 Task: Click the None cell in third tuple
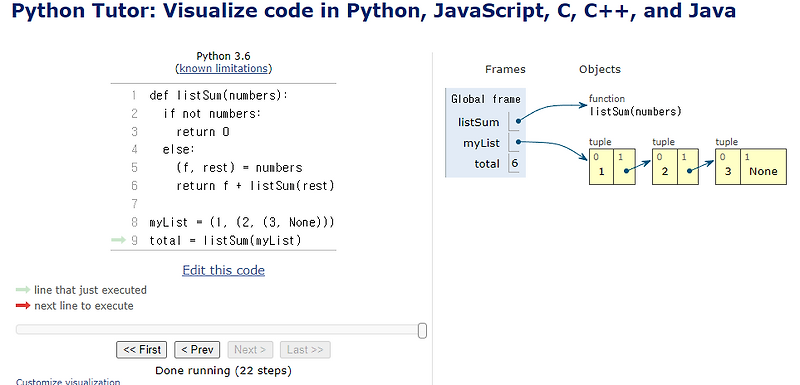tap(763, 167)
